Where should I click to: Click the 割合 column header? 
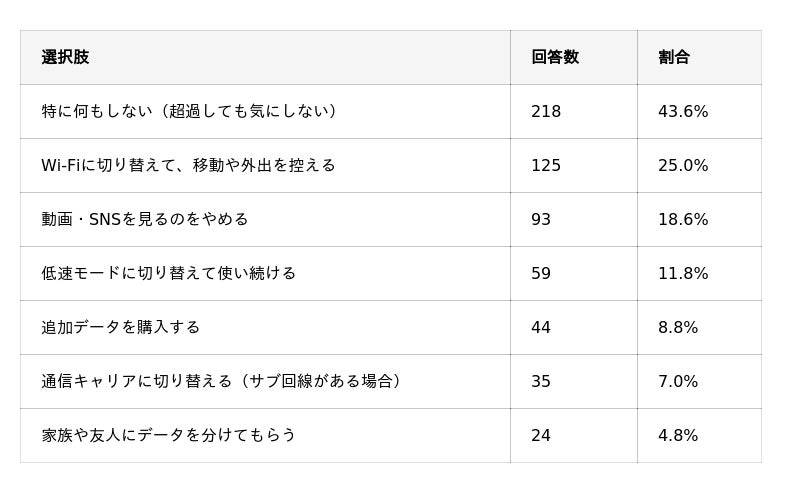pyautogui.click(x=674, y=57)
